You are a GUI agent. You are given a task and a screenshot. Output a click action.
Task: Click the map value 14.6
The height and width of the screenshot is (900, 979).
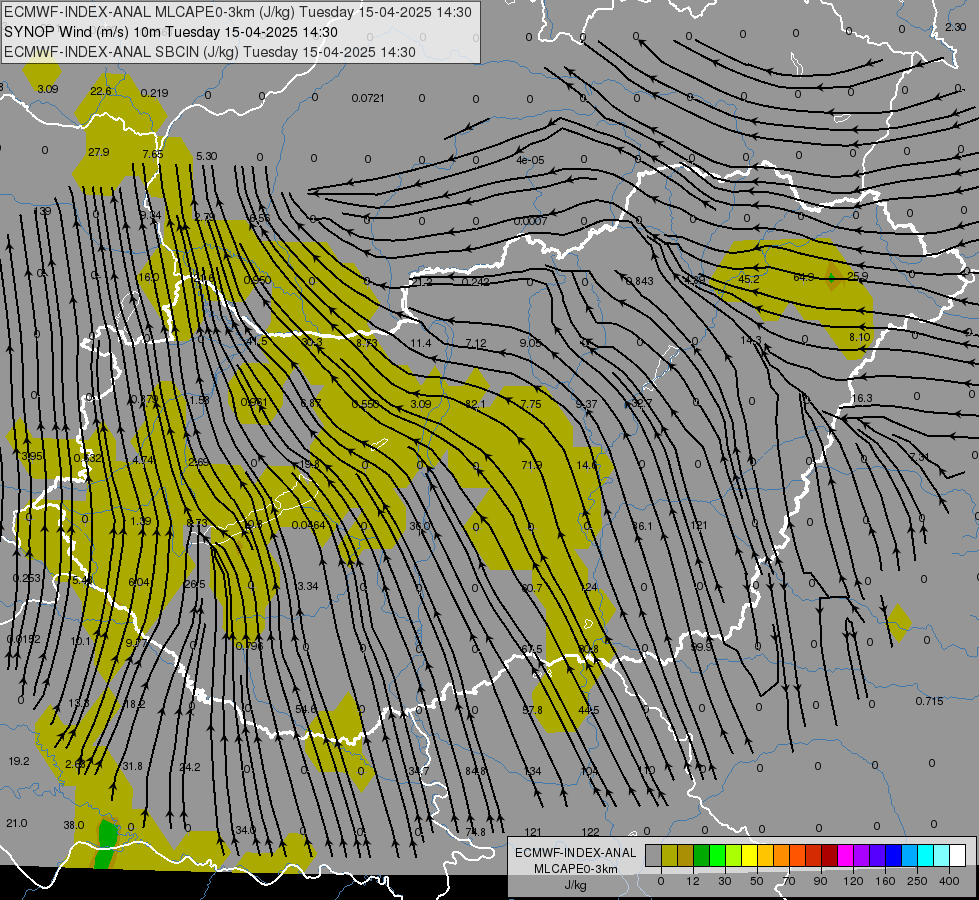587,465
